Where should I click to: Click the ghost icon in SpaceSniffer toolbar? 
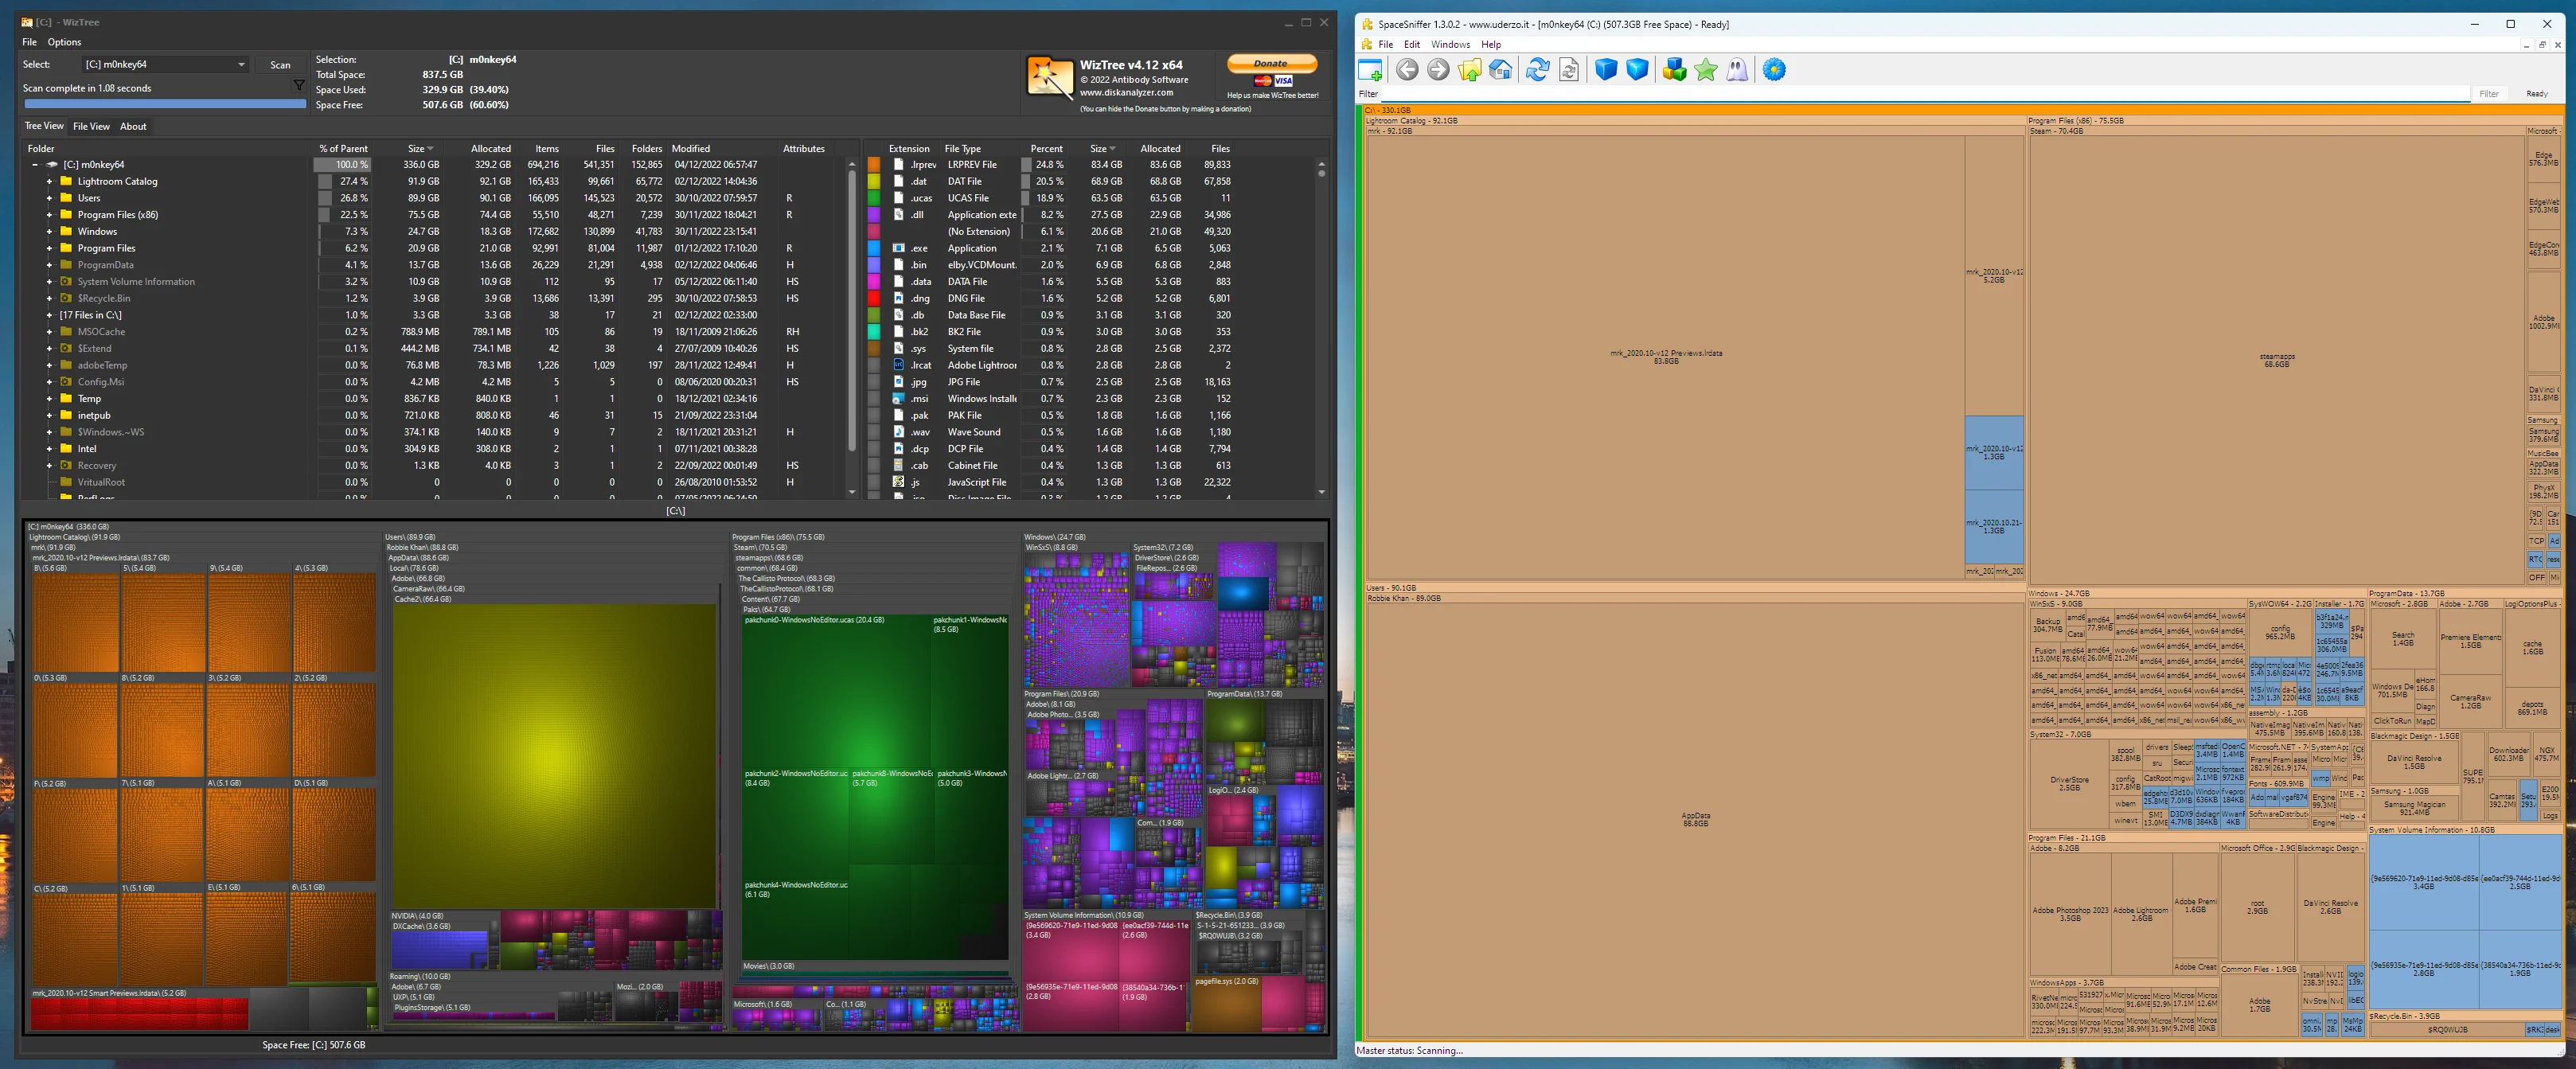[x=1737, y=70]
